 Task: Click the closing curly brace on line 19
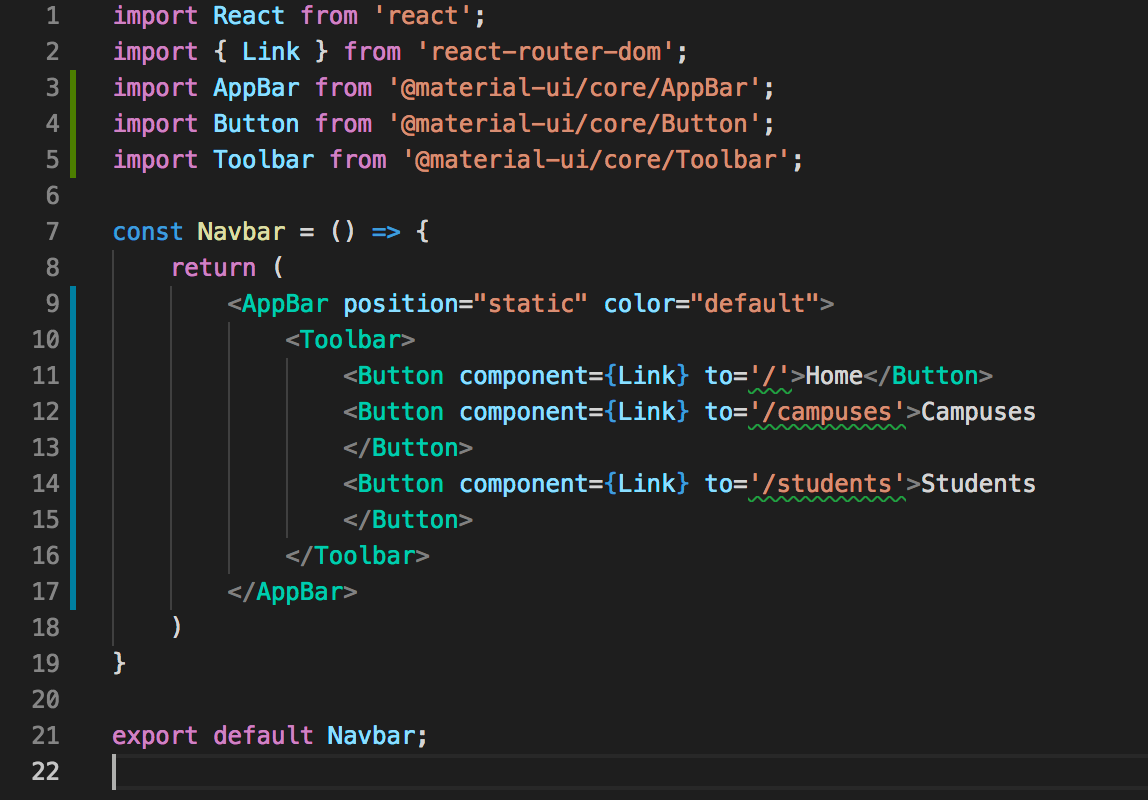(x=119, y=663)
